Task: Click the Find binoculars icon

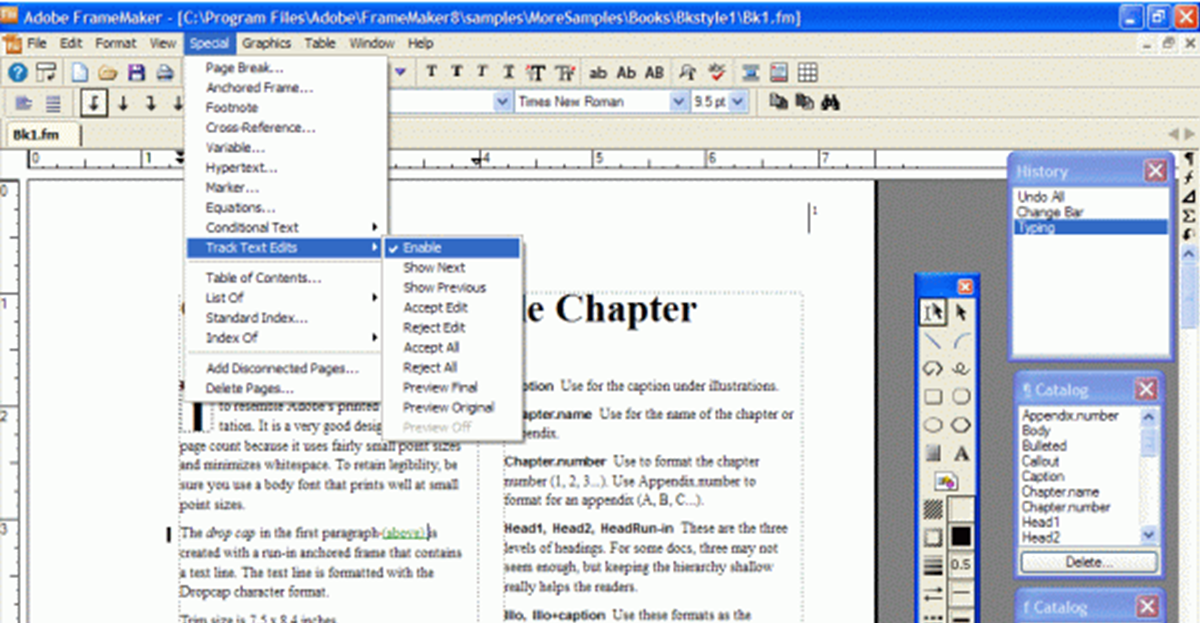Action: pyautogui.click(x=829, y=102)
